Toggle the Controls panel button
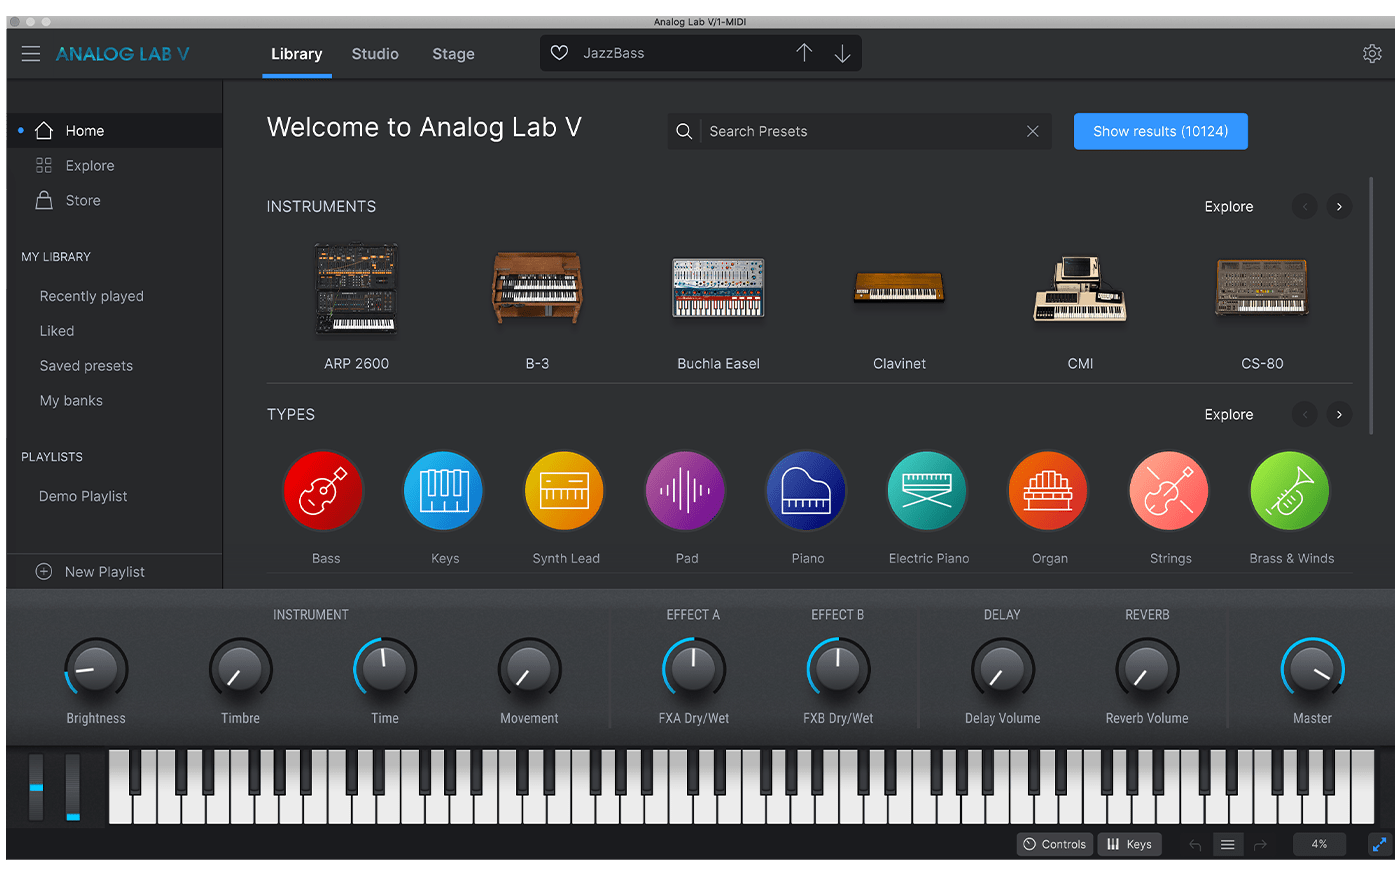Screen dimensions: 1400x876 1055,845
